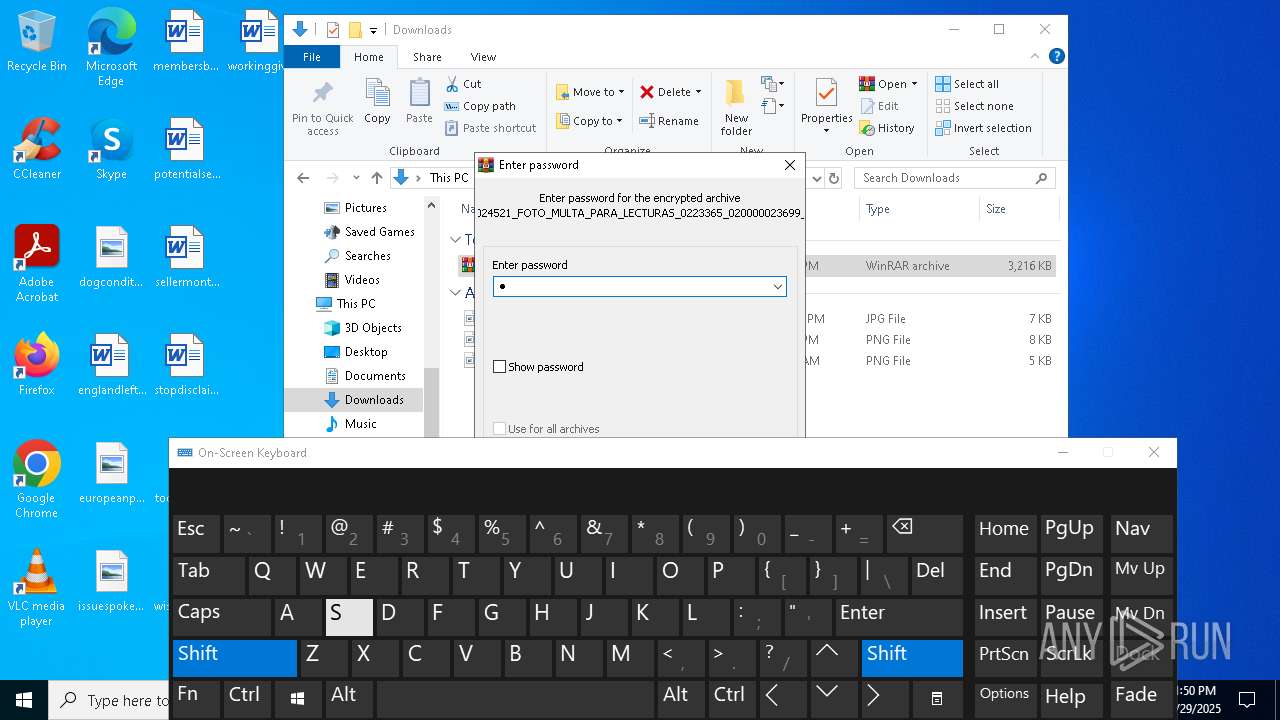Click Paste shortcut in ribbon
Screen dimensions: 1280x720
coord(491,128)
